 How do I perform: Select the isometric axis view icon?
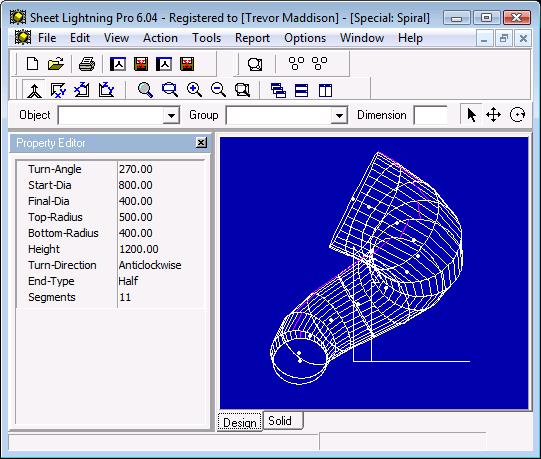tap(34, 90)
